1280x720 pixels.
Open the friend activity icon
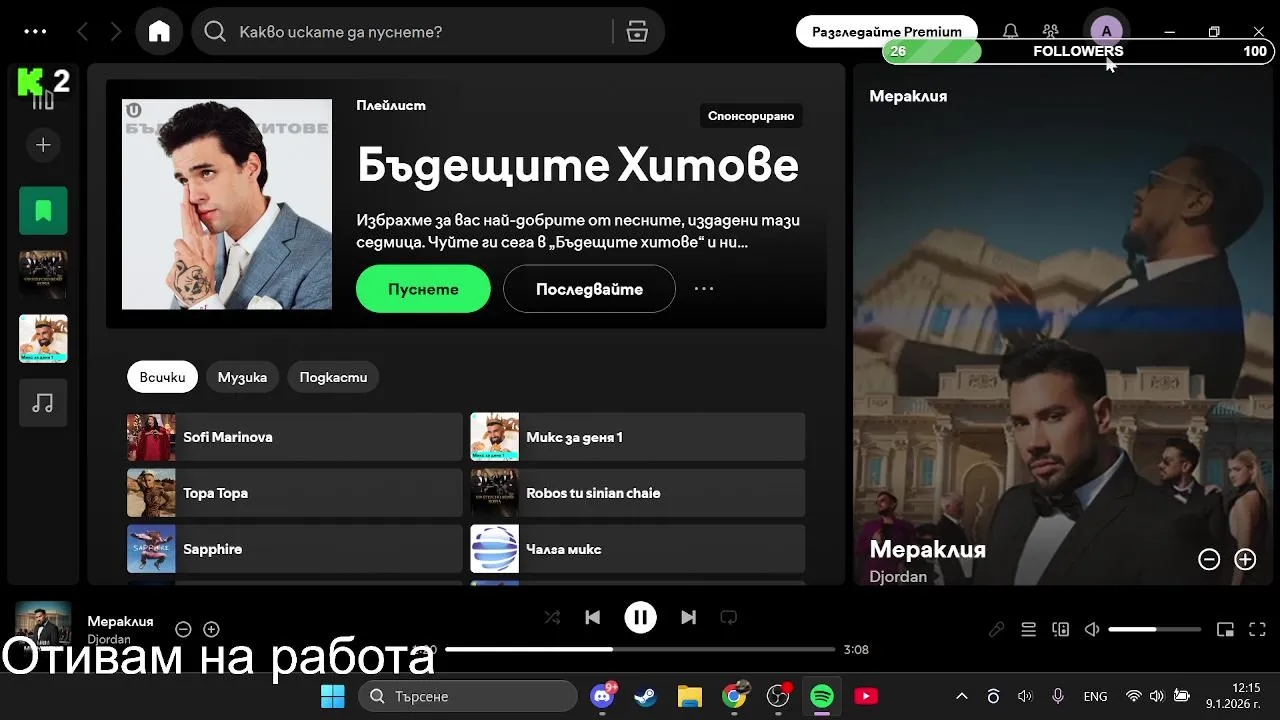(x=1050, y=32)
